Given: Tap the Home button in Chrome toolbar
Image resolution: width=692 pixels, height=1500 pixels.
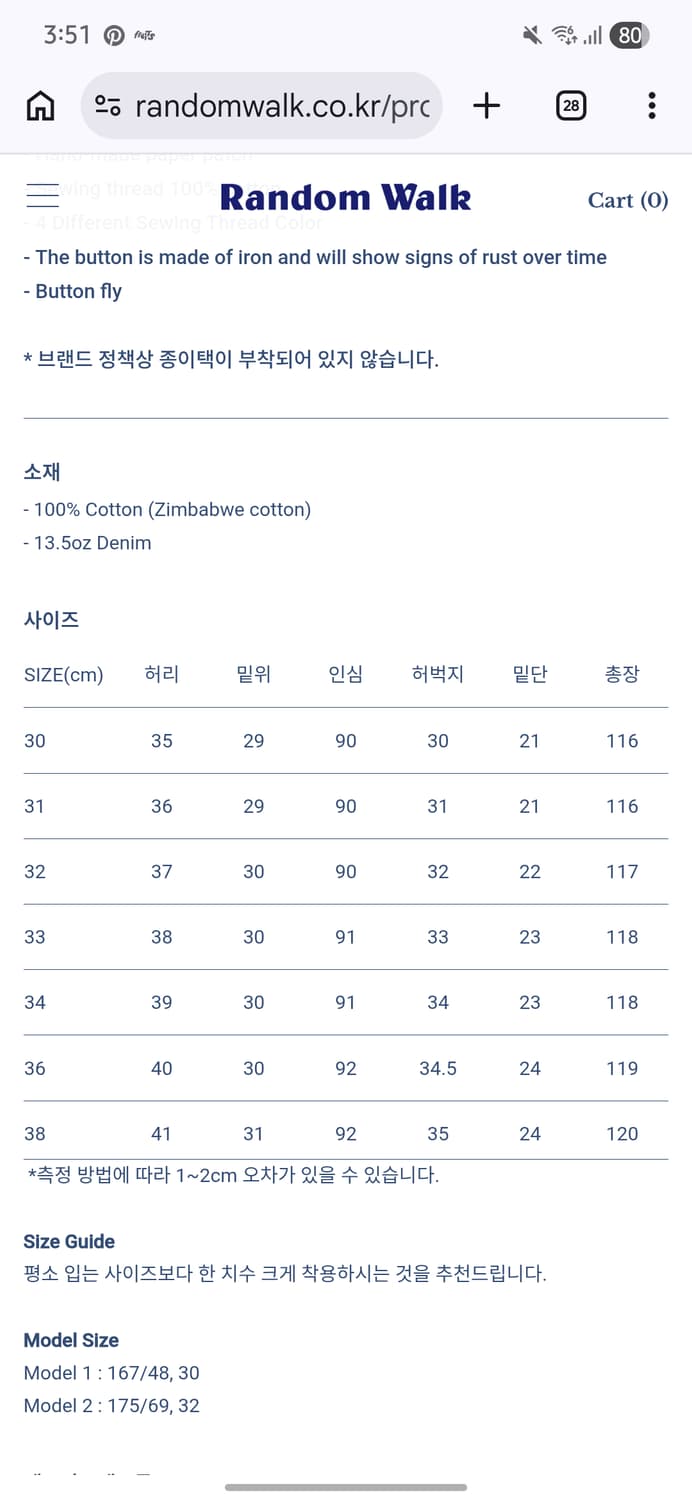Looking at the screenshot, I should click(40, 105).
